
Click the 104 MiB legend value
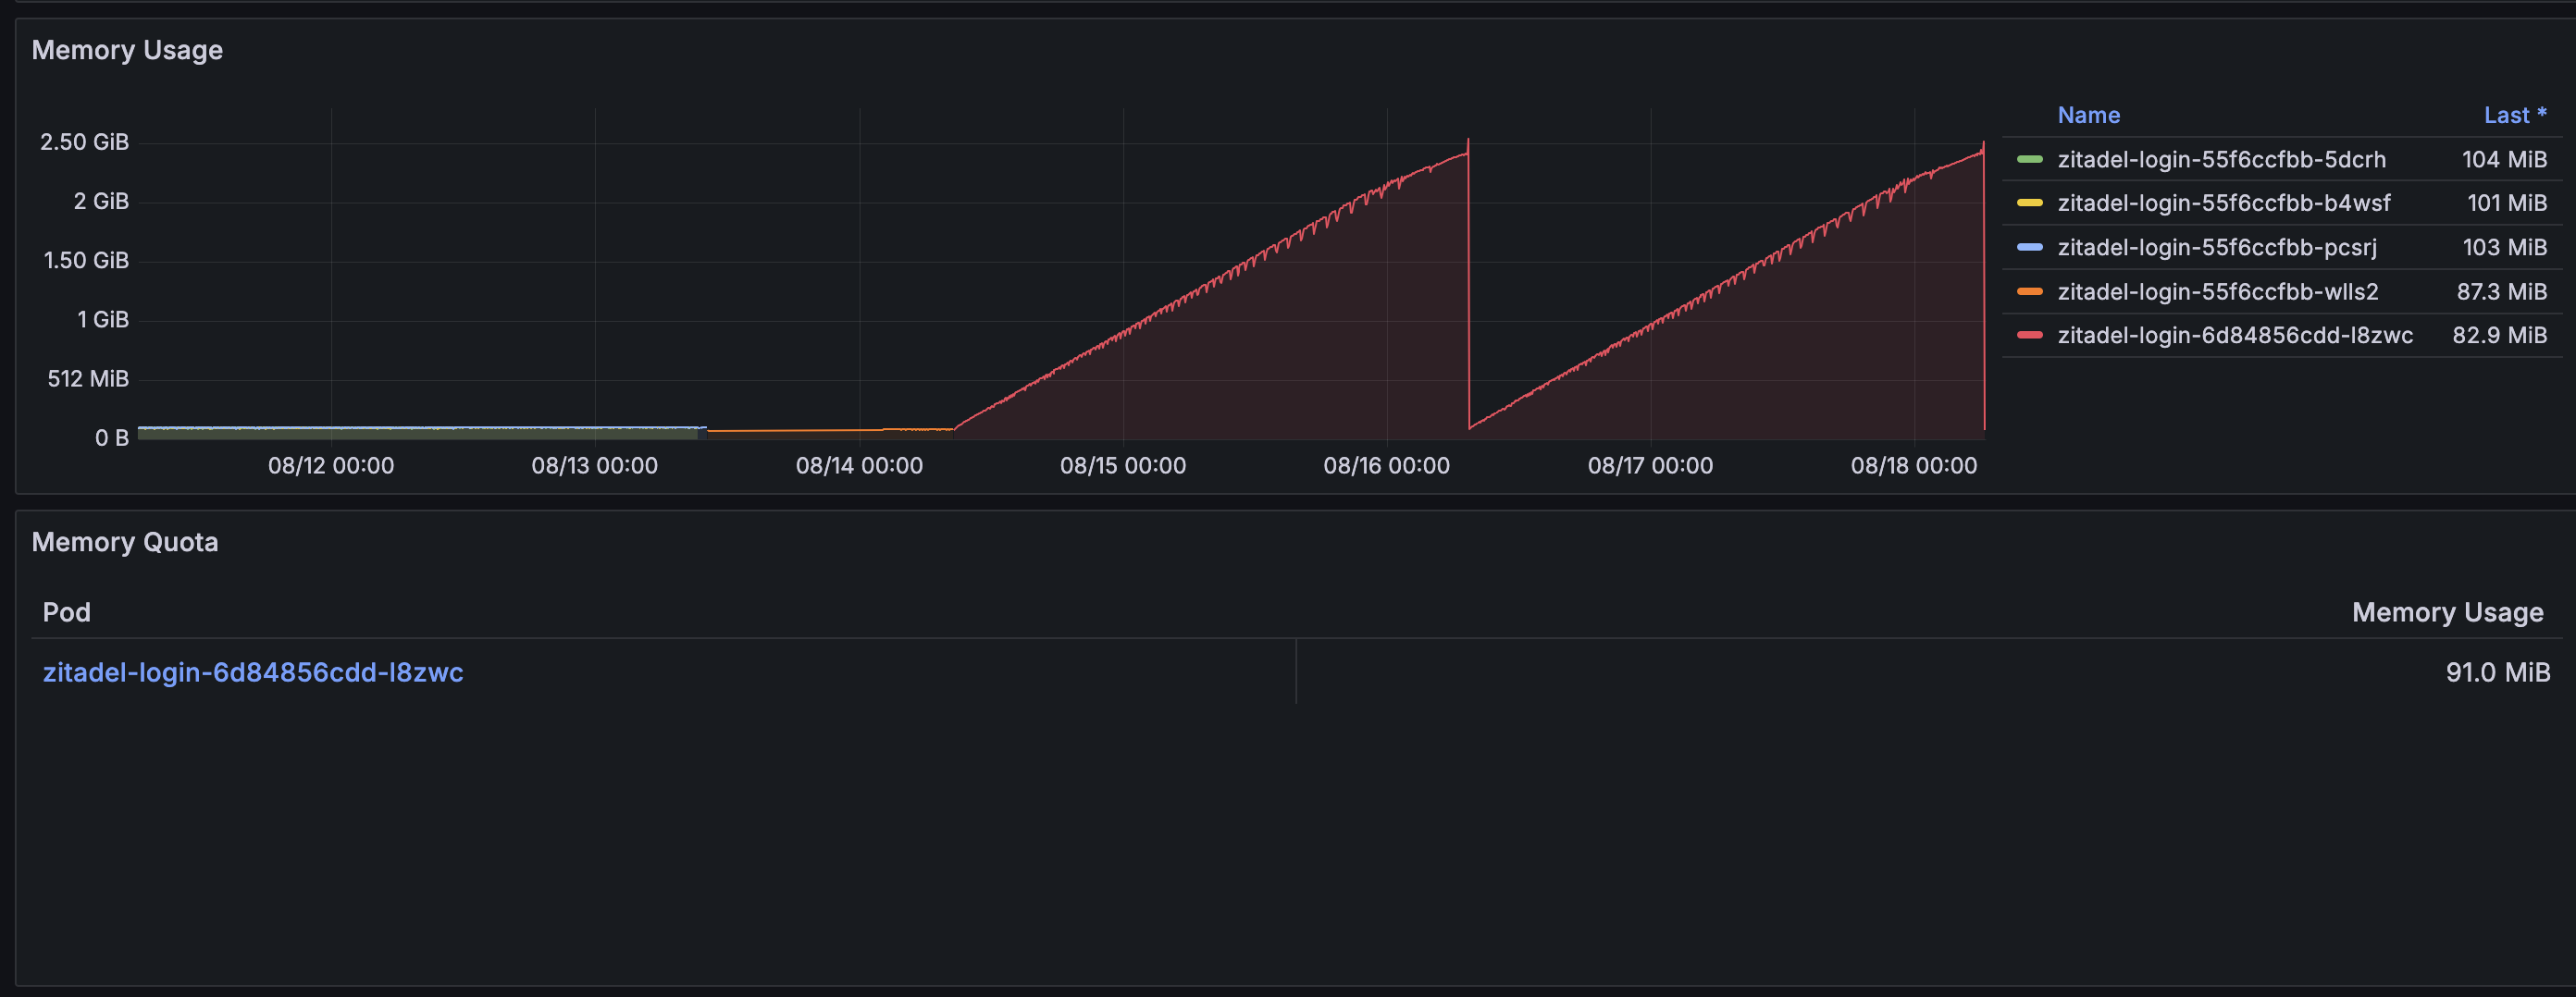click(2504, 159)
